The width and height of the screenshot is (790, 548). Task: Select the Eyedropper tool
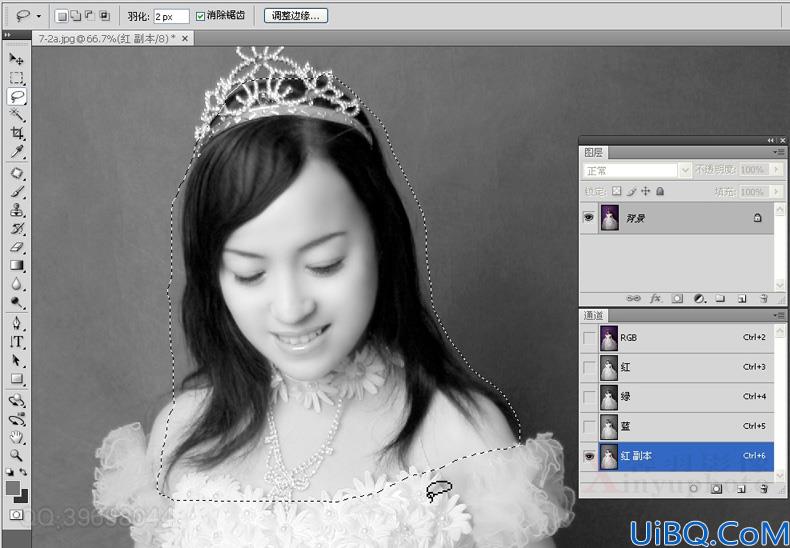(16, 151)
